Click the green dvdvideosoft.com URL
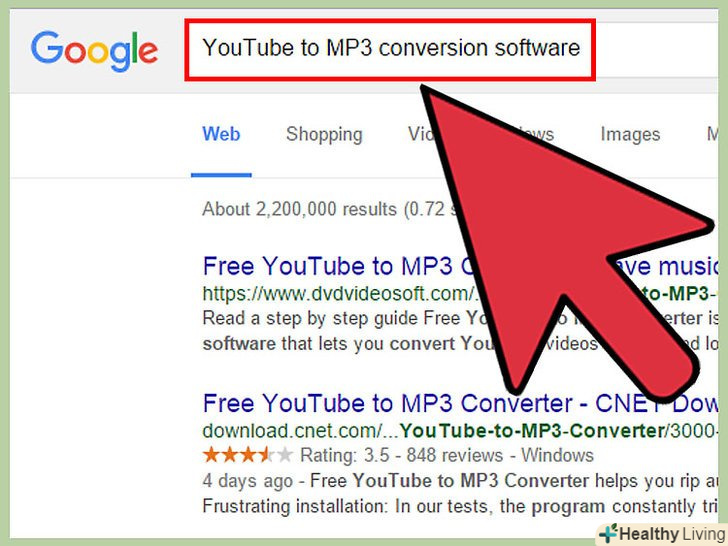 click(x=339, y=294)
